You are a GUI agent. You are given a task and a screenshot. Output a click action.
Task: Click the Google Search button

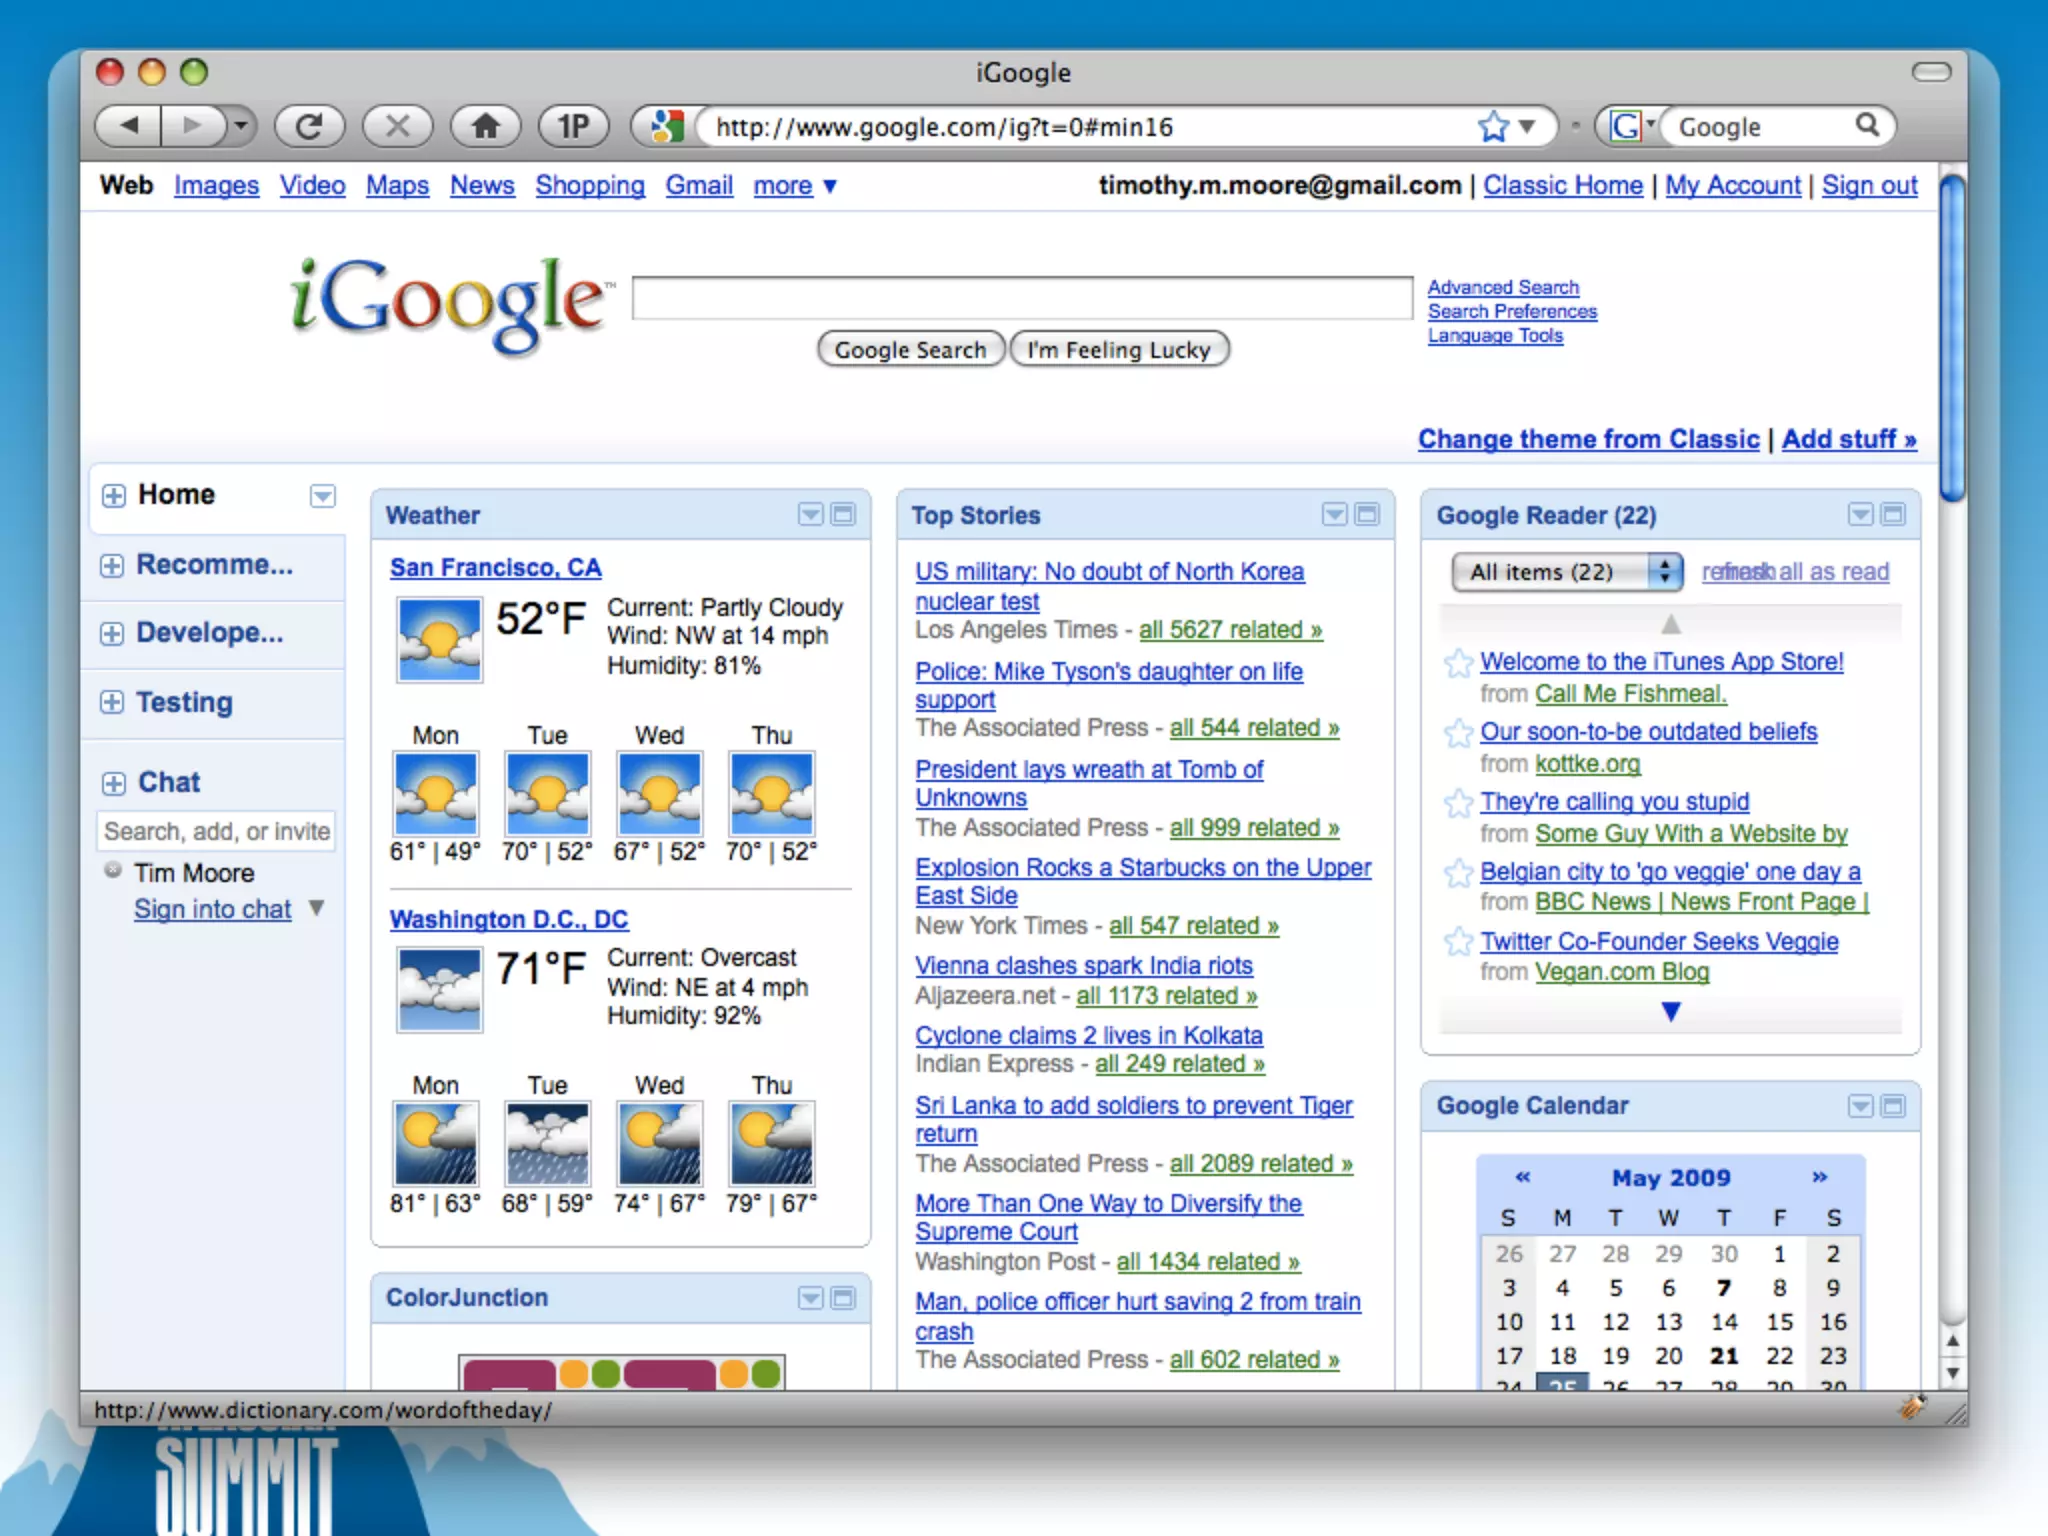[x=910, y=349]
